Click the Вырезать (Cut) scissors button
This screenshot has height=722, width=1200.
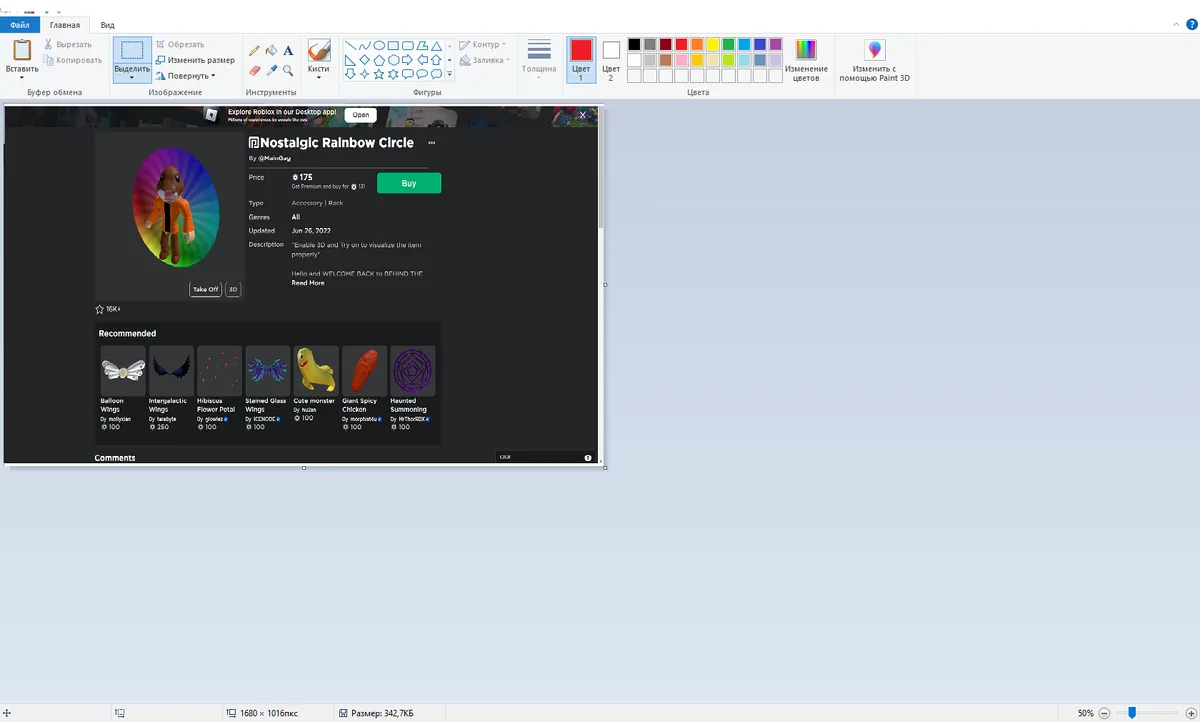[x=67, y=44]
